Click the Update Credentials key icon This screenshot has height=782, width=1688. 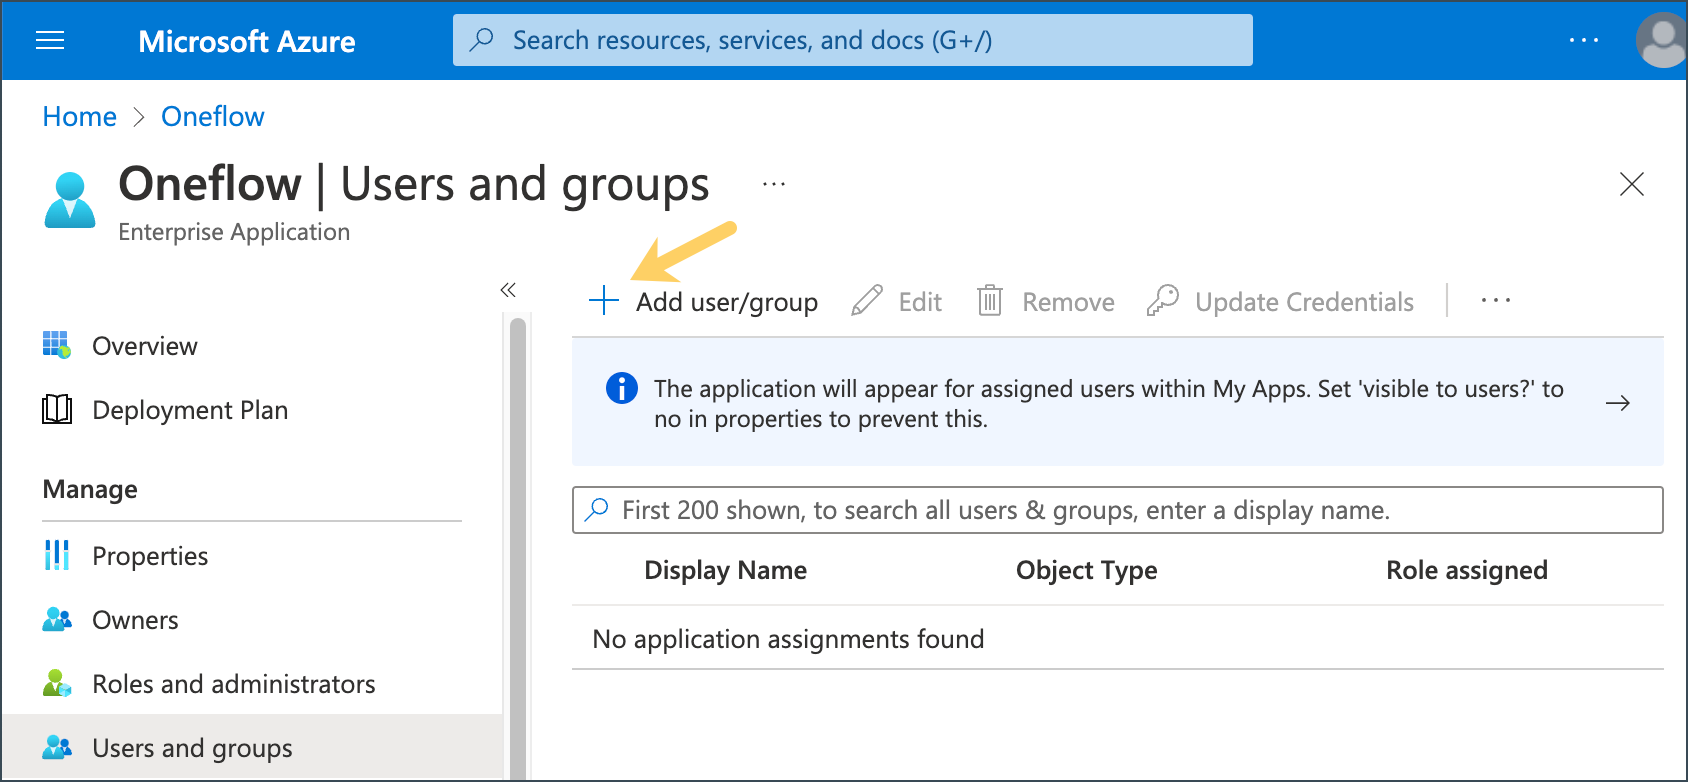point(1163,301)
